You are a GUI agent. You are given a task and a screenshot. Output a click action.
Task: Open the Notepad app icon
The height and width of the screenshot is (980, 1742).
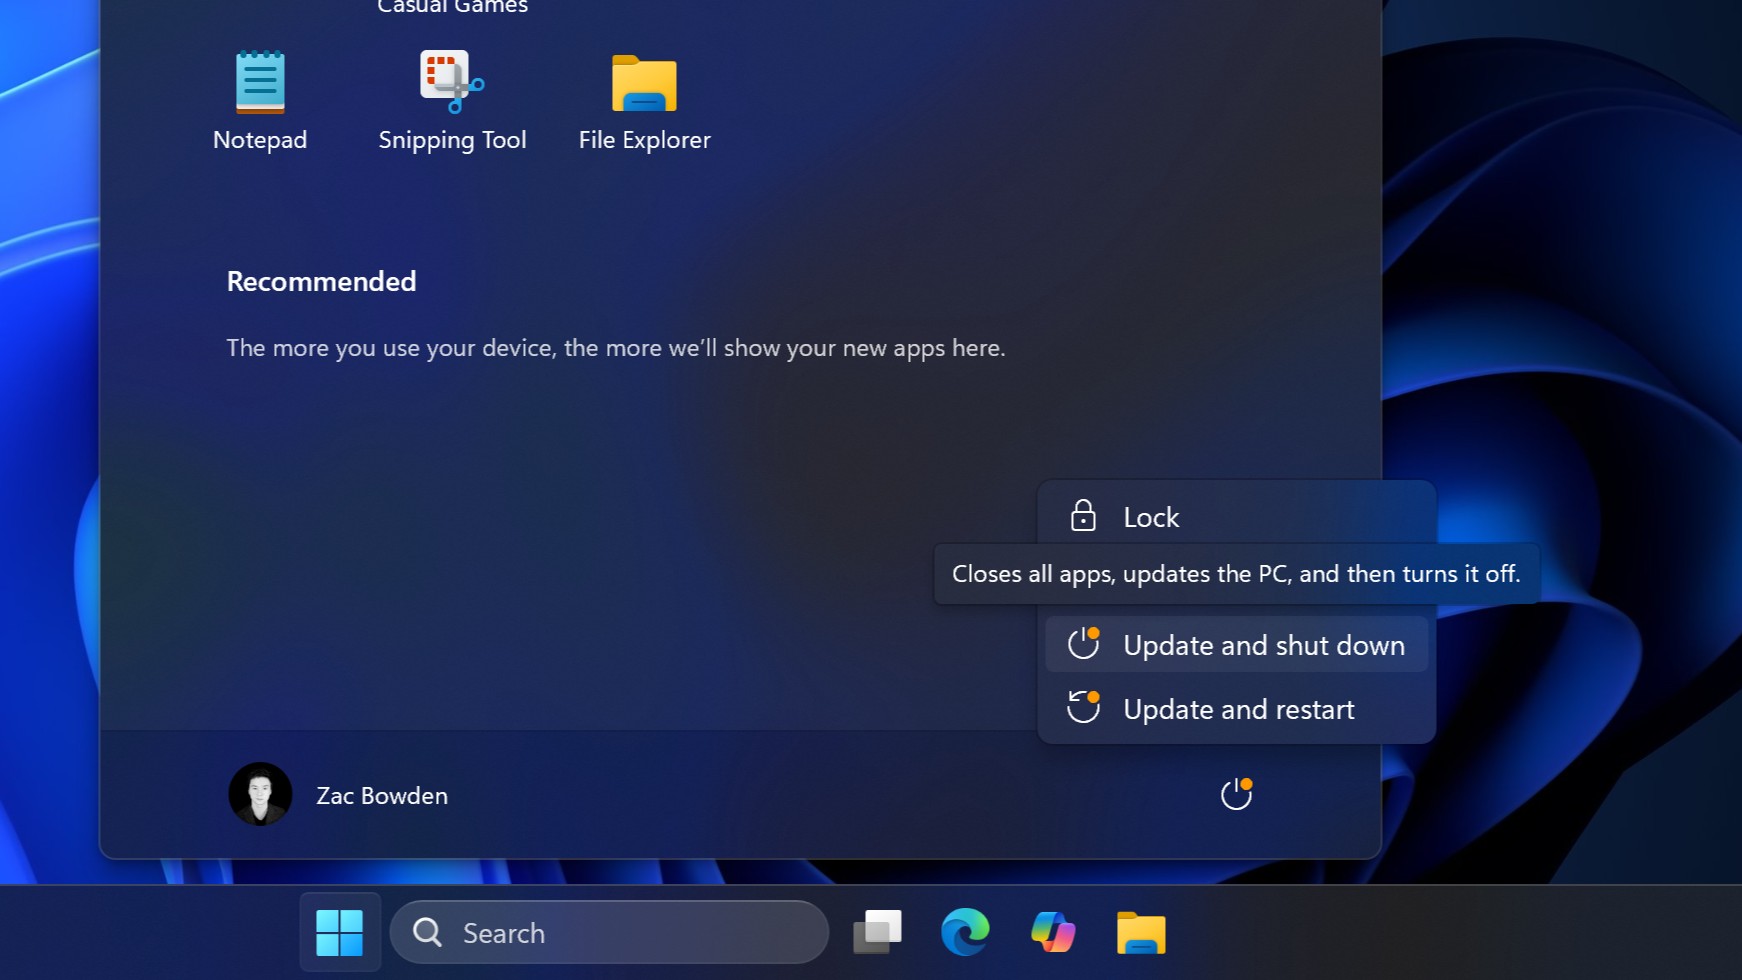pyautogui.click(x=260, y=83)
